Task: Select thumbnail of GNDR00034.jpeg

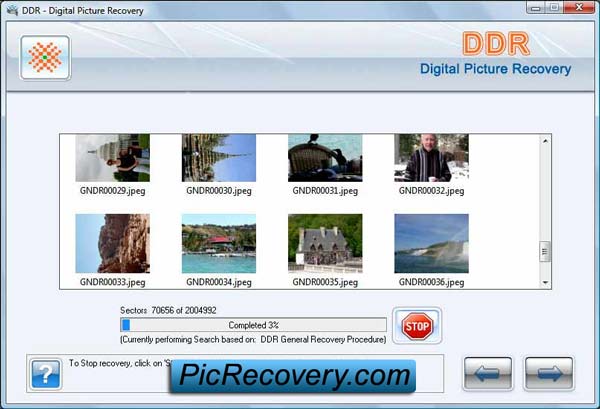Action: tap(219, 243)
